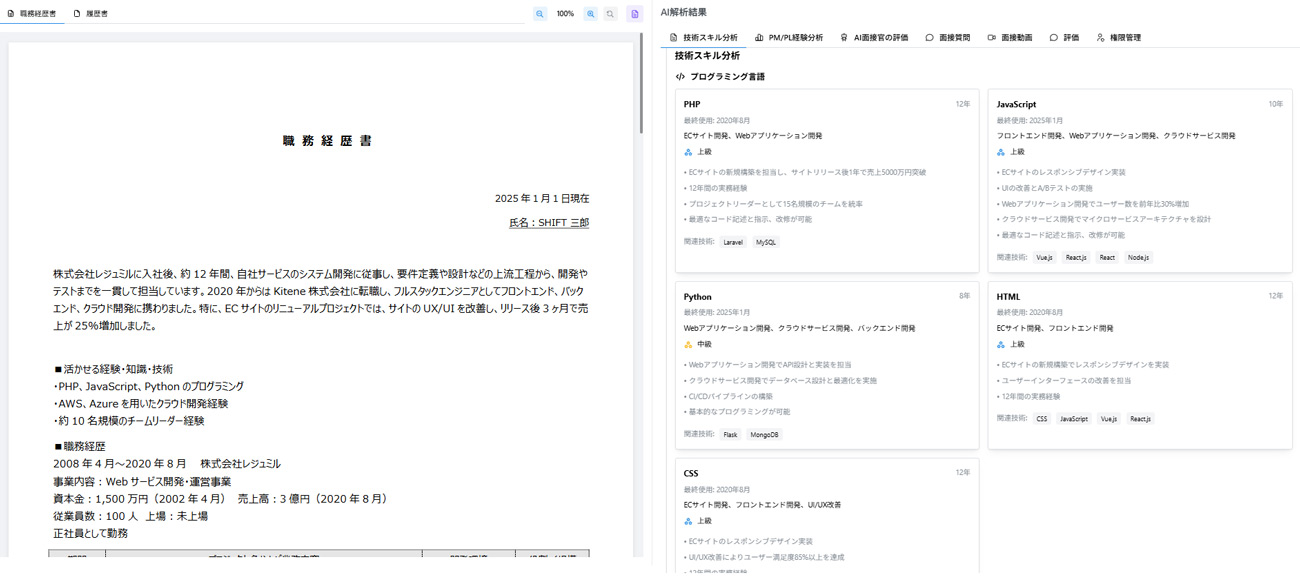1300x583 pixels.
Task: Click the ■活かせる経験・知識・技術 heading
Action: 113,369
